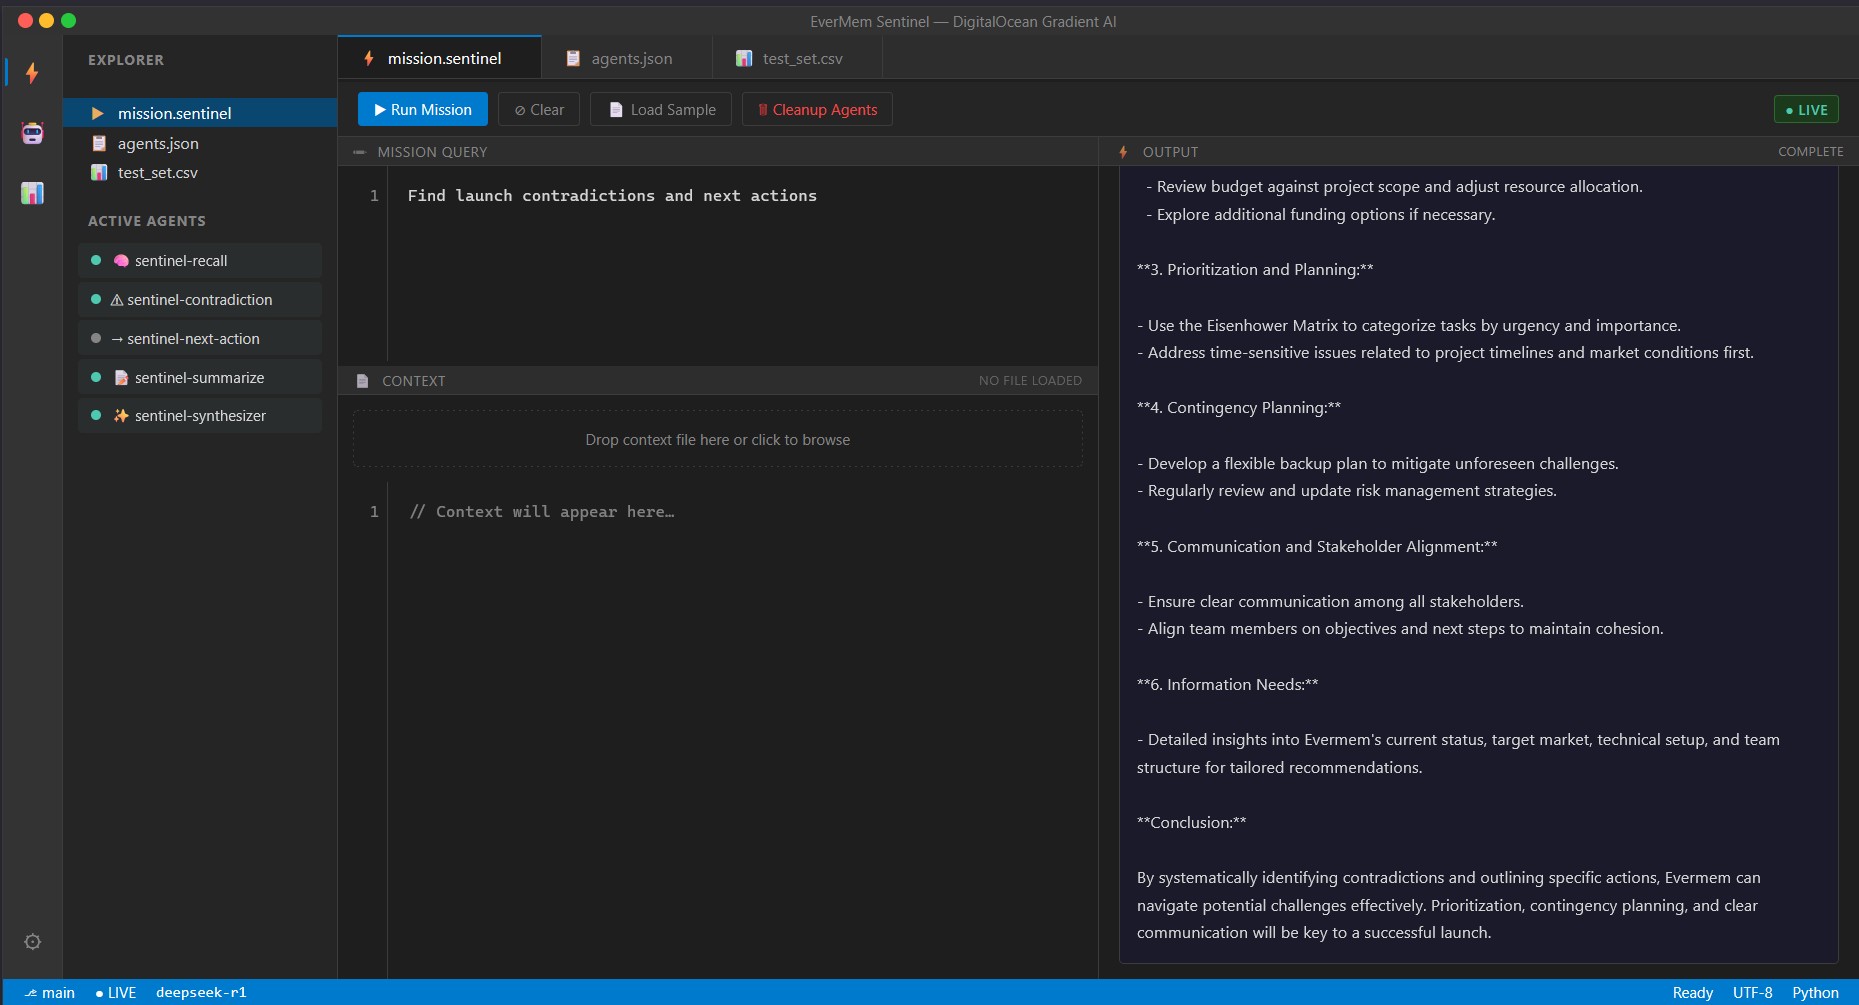The height and width of the screenshot is (1005, 1859).
Task: Click the context file drop zone to browse
Action: click(x=718, y=440)
